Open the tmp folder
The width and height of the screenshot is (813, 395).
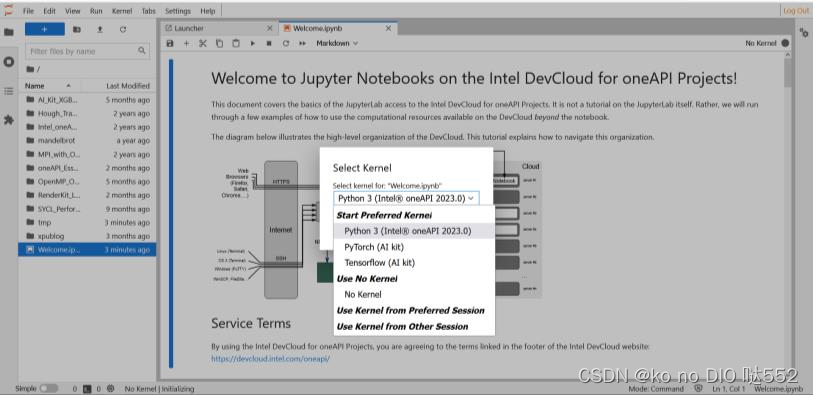click(x=87, y=222)
